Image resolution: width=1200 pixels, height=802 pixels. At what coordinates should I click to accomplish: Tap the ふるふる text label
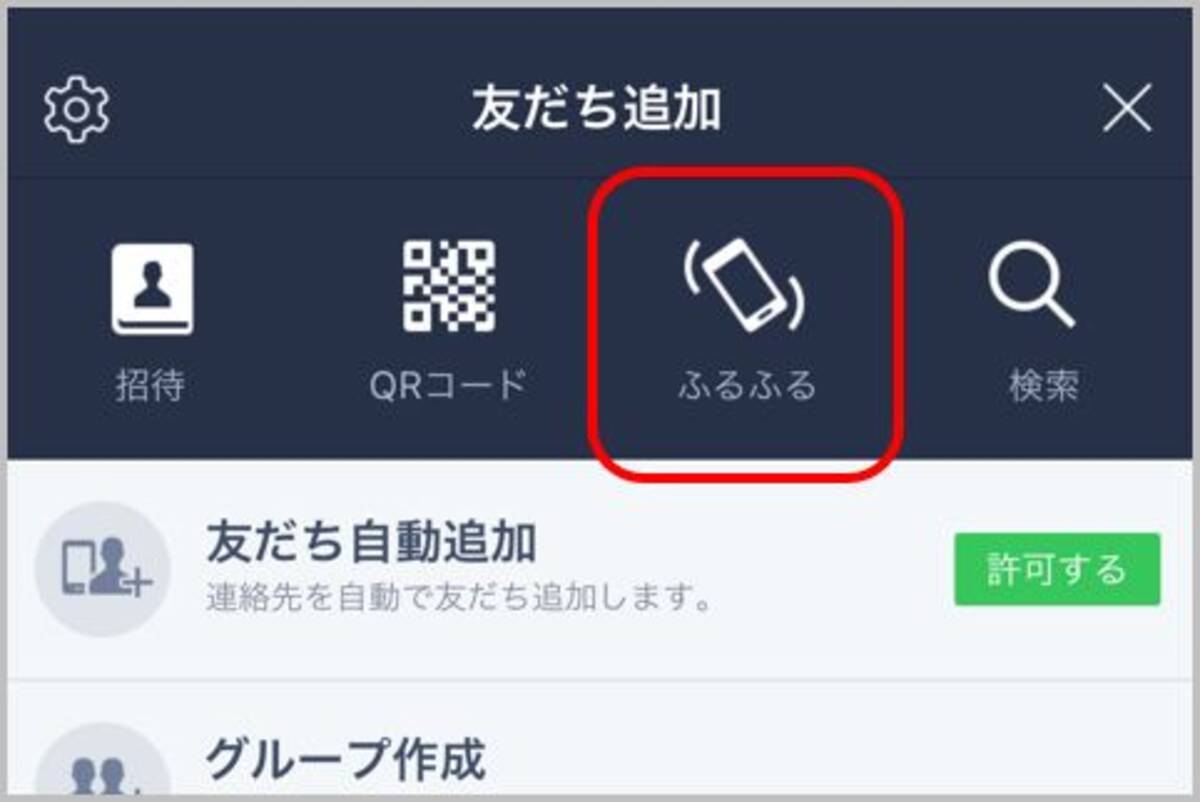(x=747, y=386)
